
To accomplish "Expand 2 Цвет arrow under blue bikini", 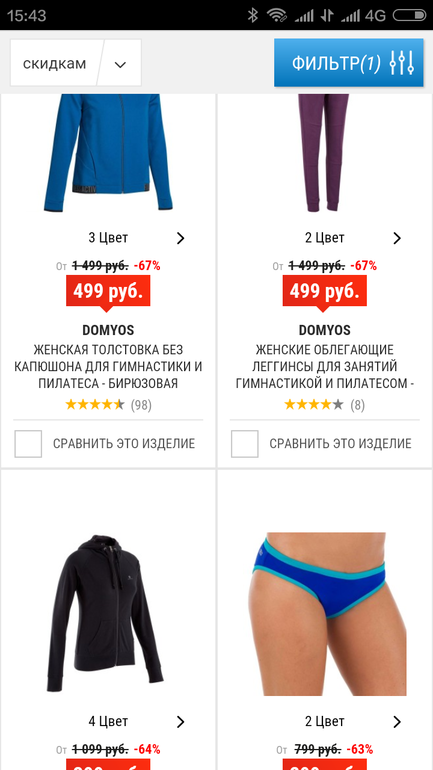I will [397, 721].
